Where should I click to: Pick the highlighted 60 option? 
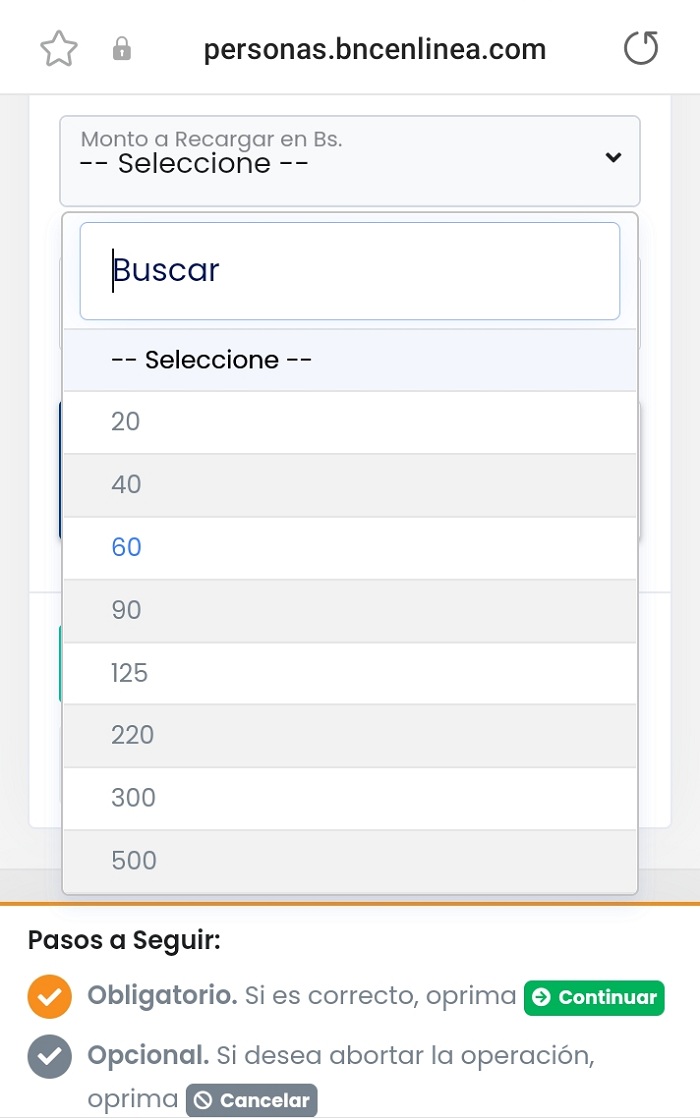(x=350, y=548)
